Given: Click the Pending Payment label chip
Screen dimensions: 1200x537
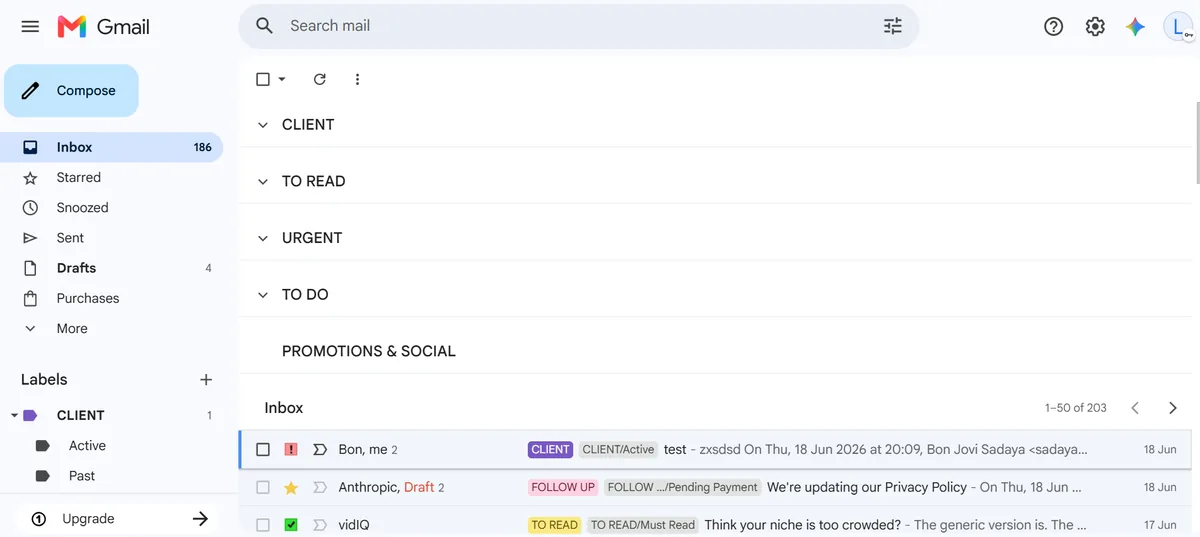Looking at the screenshot, I should pos(682,488).
